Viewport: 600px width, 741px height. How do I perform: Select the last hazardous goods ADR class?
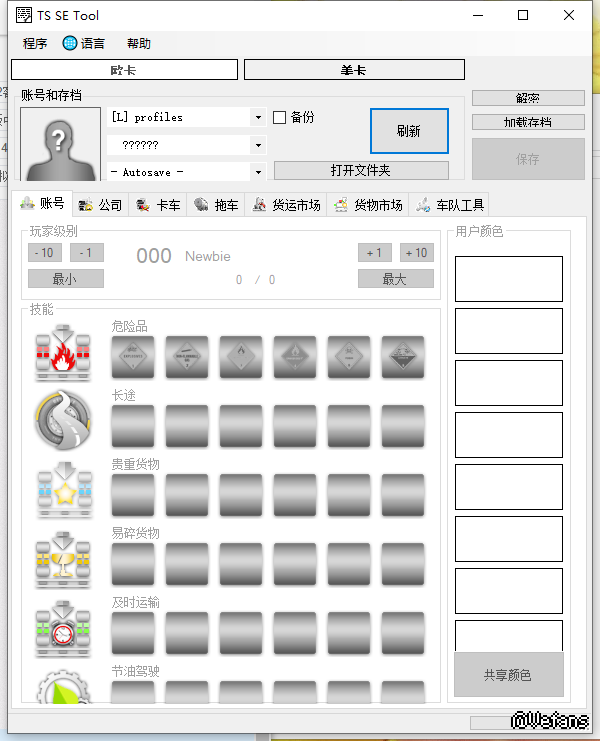403,357
